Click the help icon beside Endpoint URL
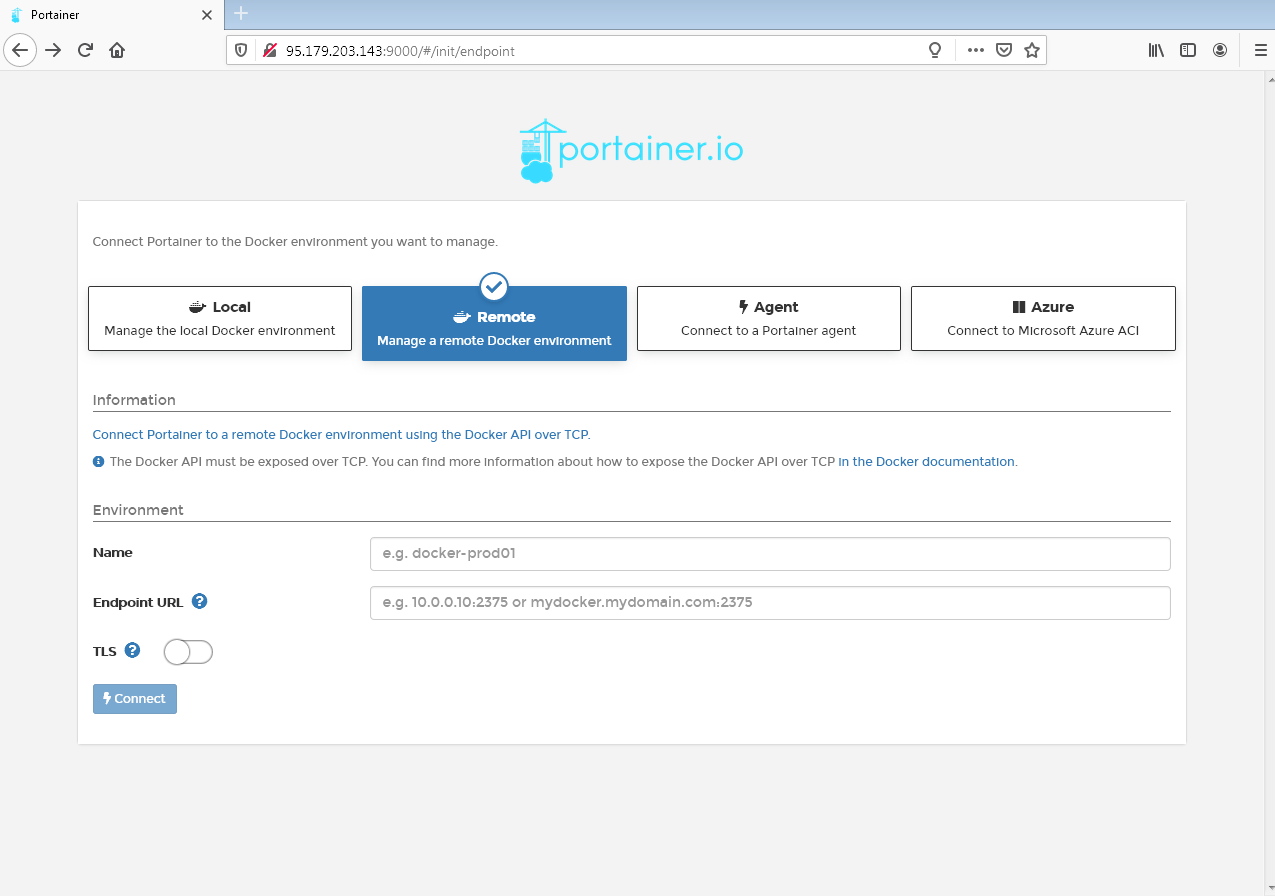This screenshot has height=896, width=1275. 199,601
